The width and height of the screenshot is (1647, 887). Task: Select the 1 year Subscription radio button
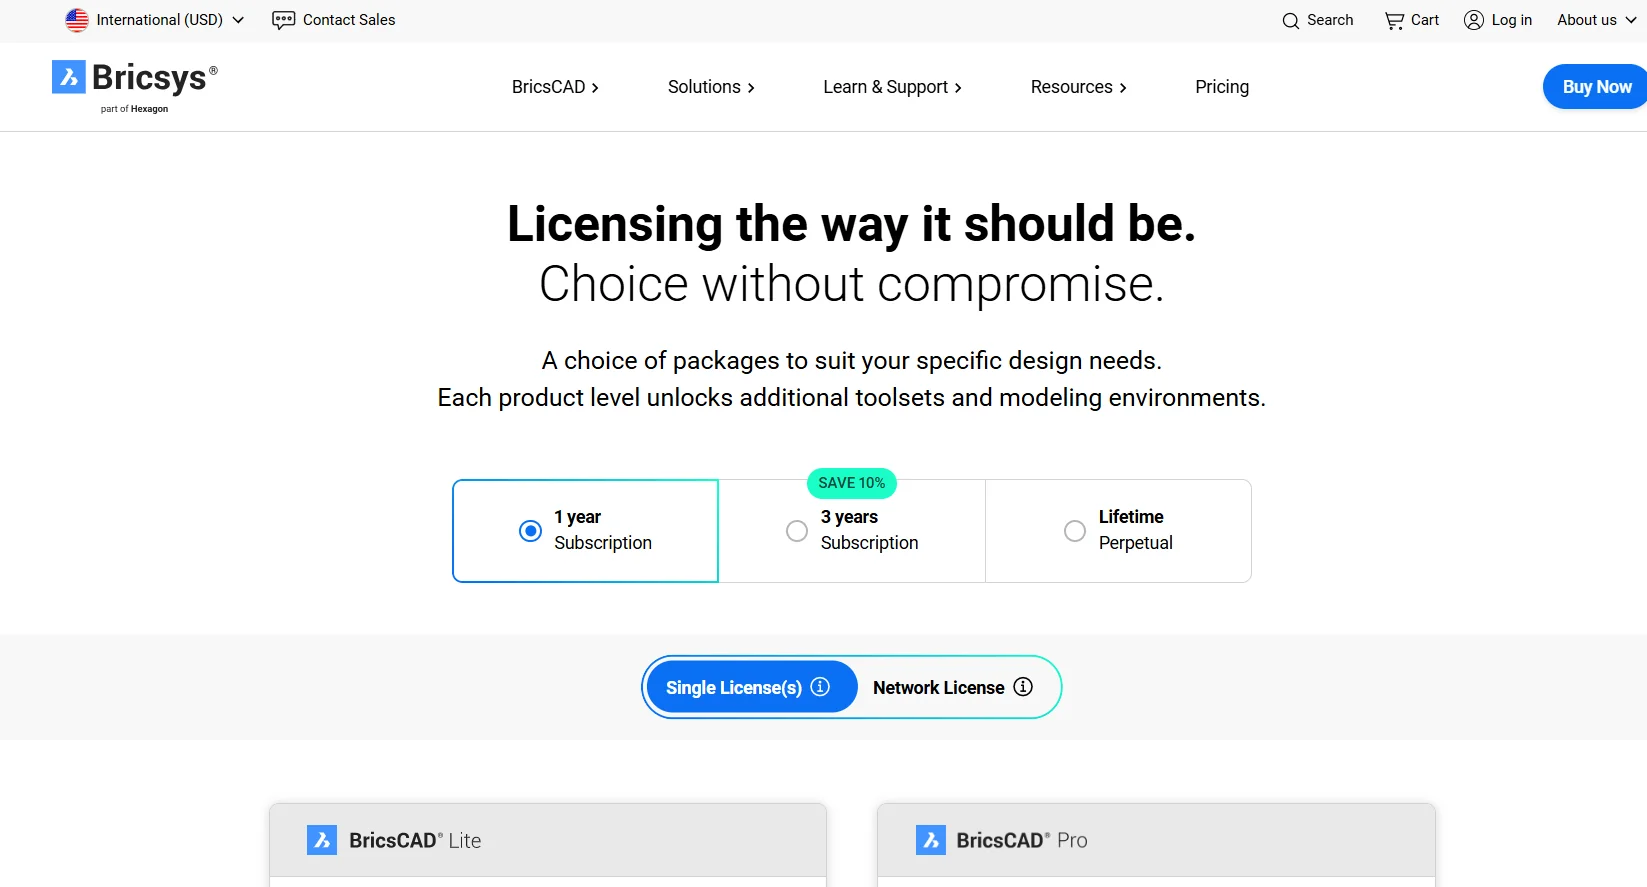coord(531,531)
